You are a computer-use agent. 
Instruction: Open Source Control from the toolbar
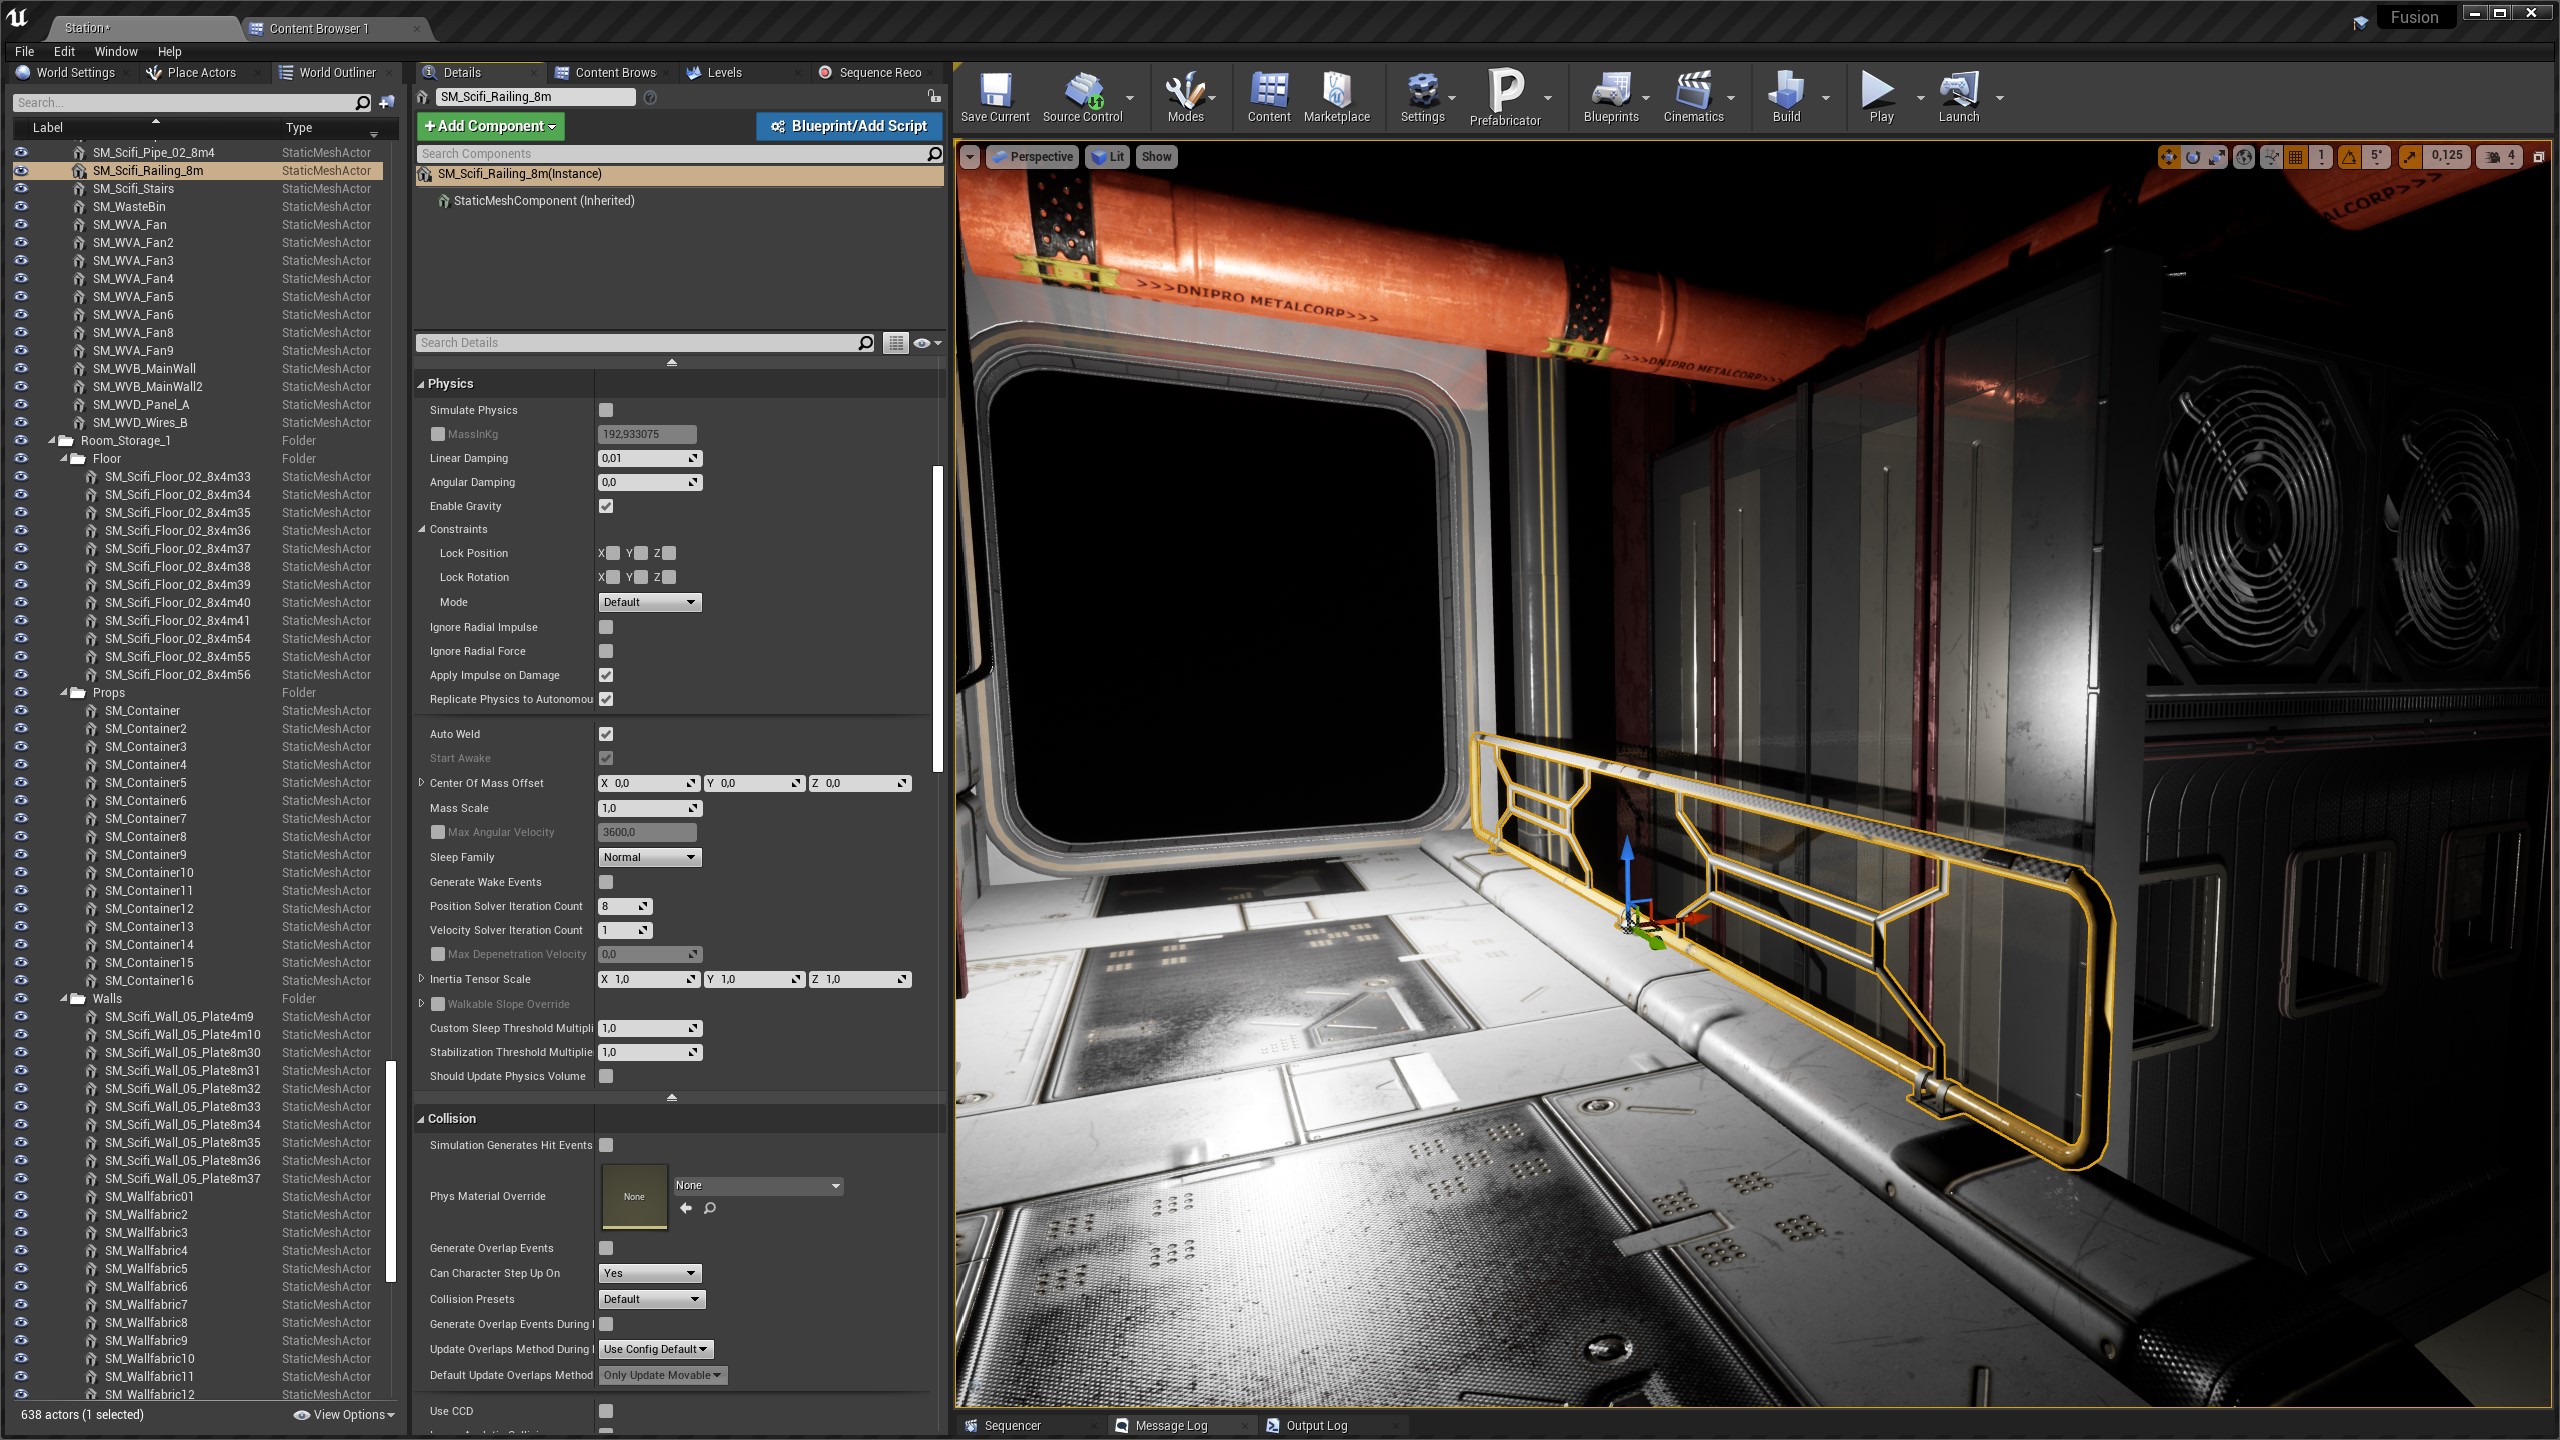tap(1083, 97)
